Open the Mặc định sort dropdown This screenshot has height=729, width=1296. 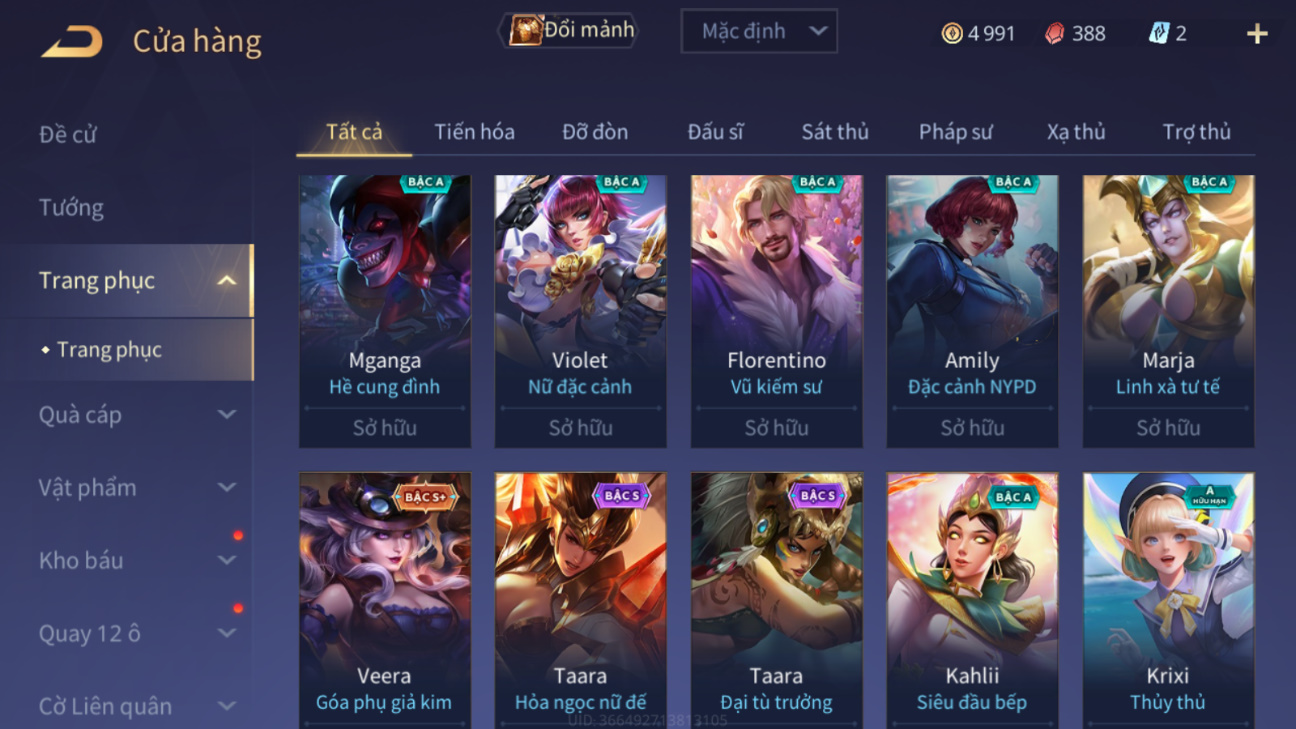pos(759,31)
